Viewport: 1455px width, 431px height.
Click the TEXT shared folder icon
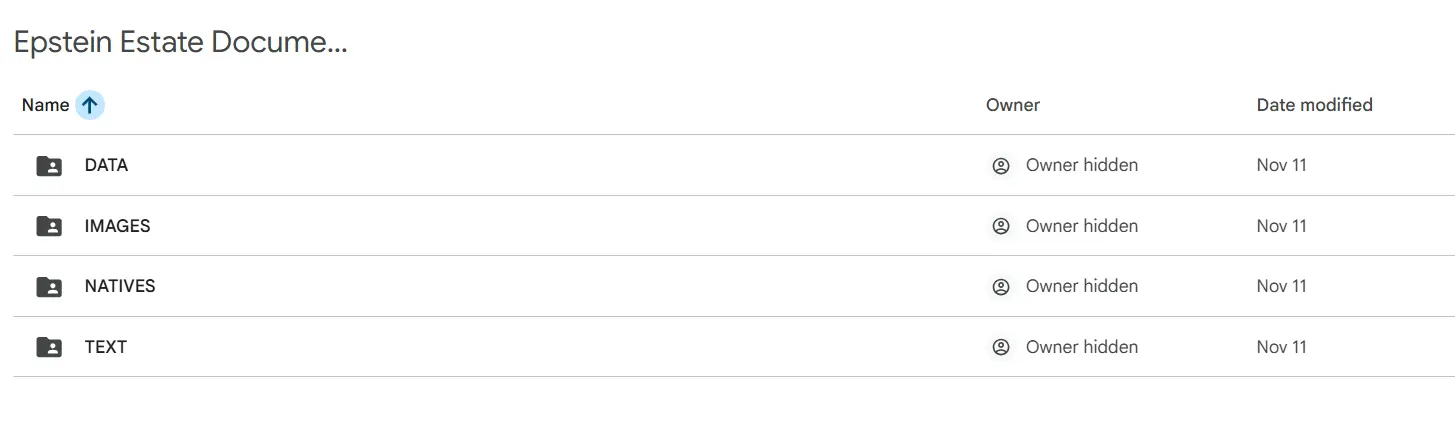tap(49, 347)
